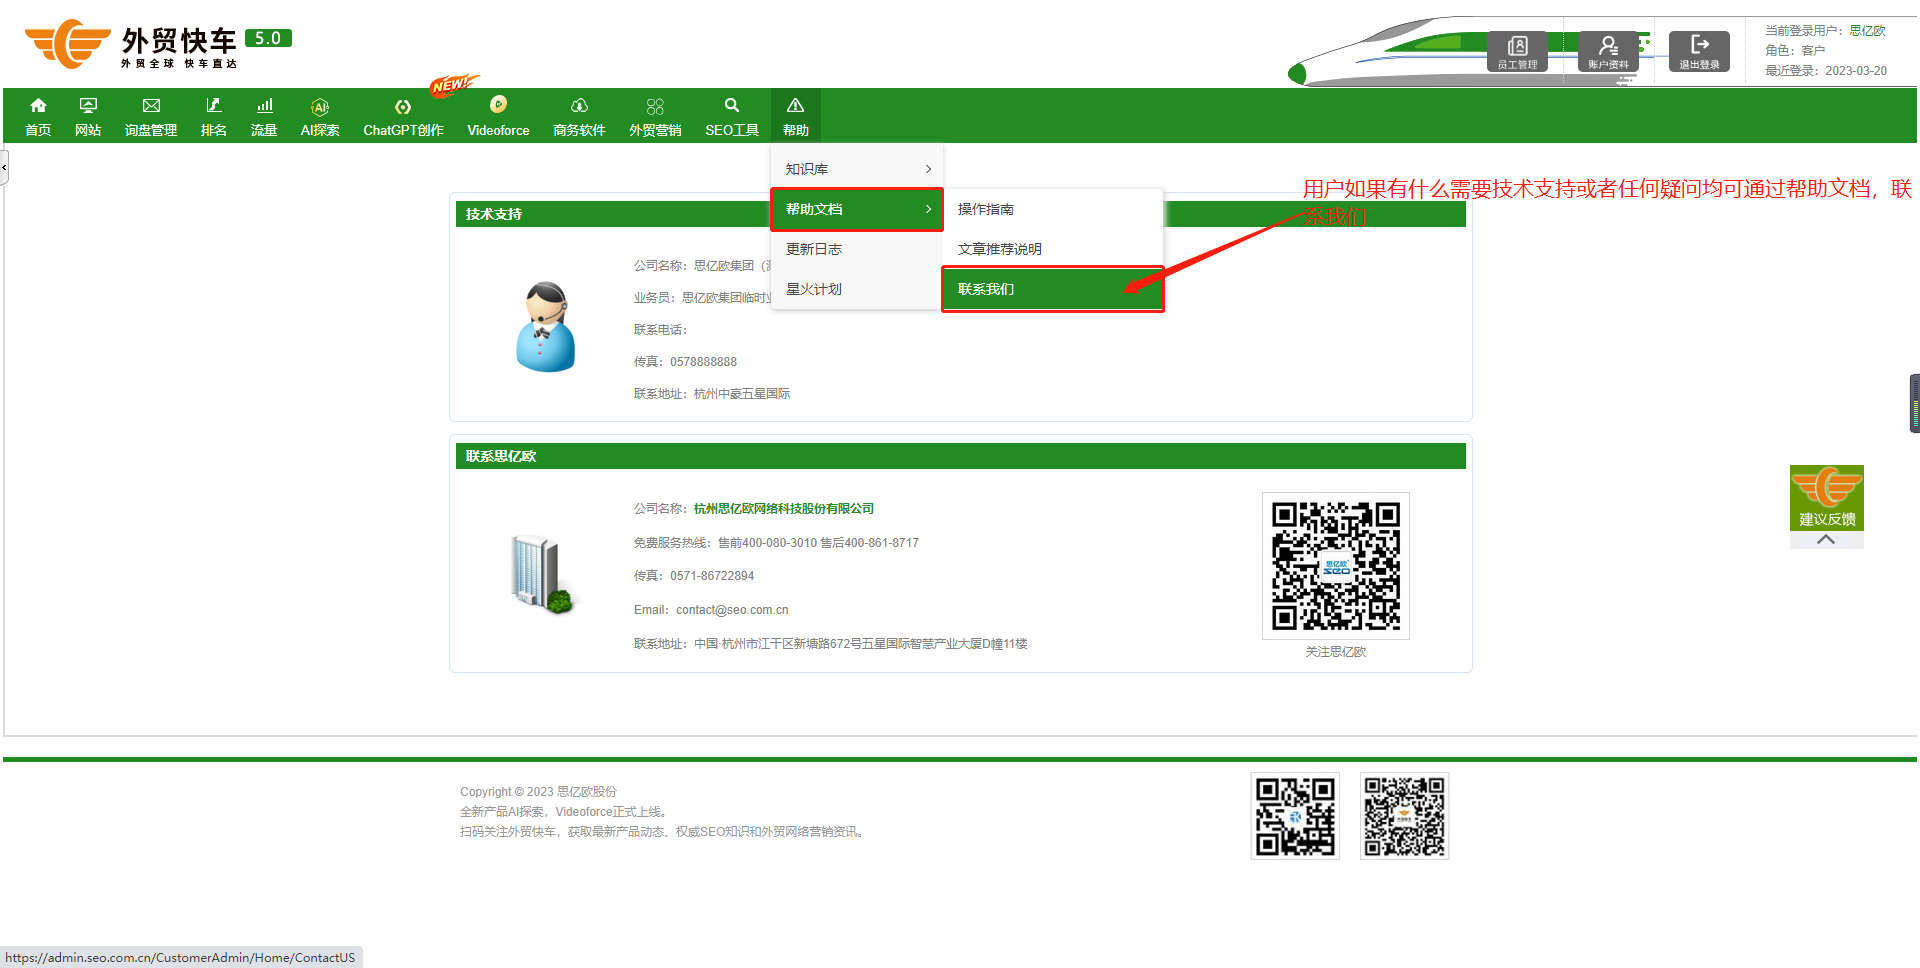The height and width of the screenshot is (968, 1920).
Task: Open the 网站 website menu icon
Action: tap(88, 106)
